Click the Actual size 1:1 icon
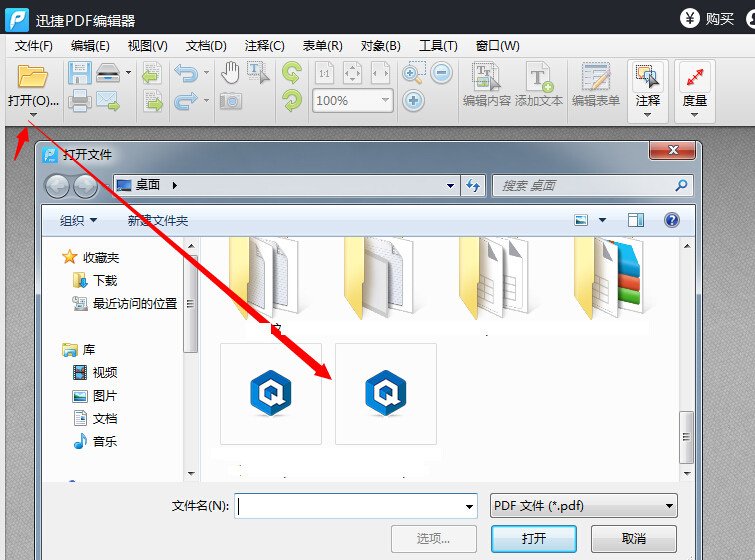Screen dimensions: 755x560 tap(324, 73)
